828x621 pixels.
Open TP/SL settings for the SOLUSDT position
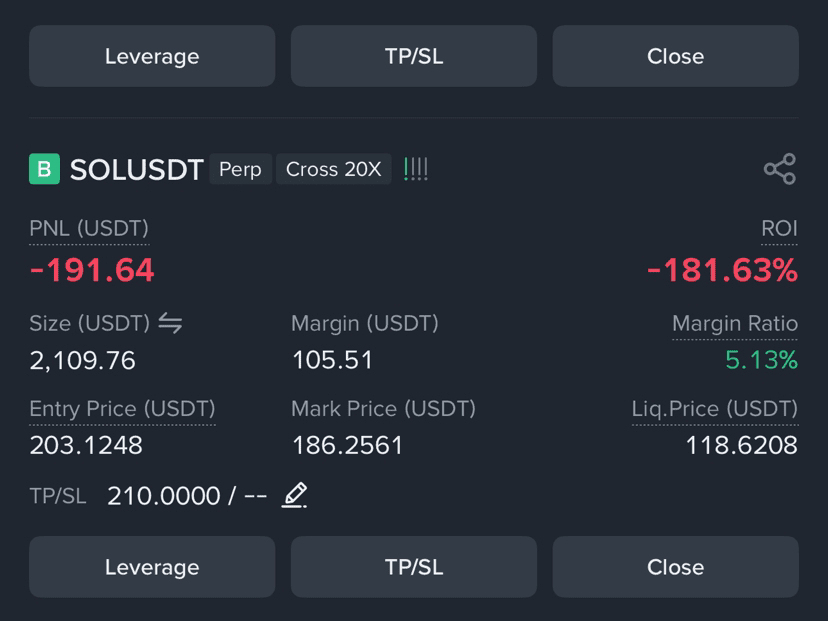click(x=414, y=567)
